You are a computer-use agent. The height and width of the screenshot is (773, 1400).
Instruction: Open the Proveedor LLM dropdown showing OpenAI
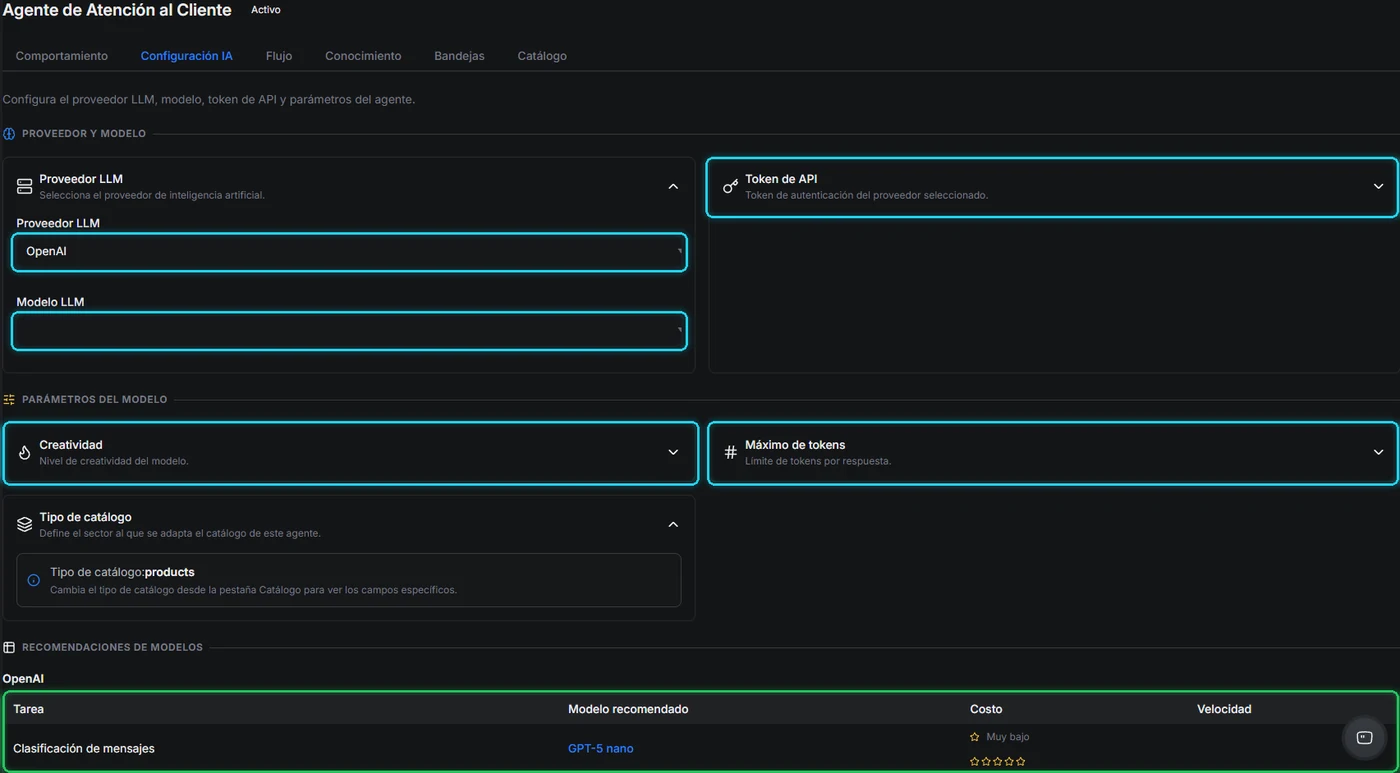coord(349,252)
